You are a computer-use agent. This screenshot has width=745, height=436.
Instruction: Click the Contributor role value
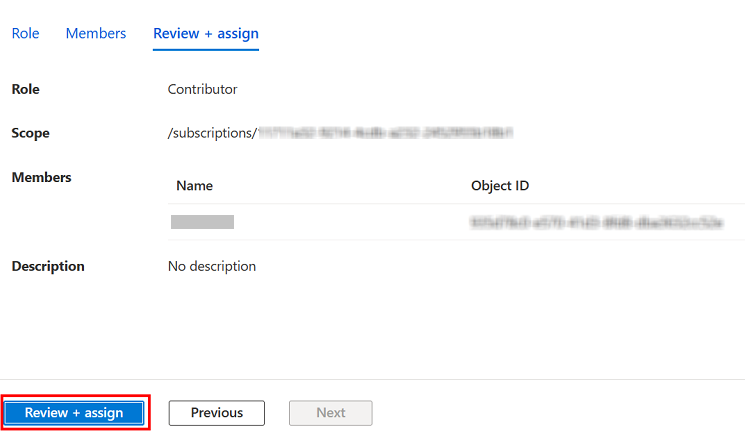(202, 89)
